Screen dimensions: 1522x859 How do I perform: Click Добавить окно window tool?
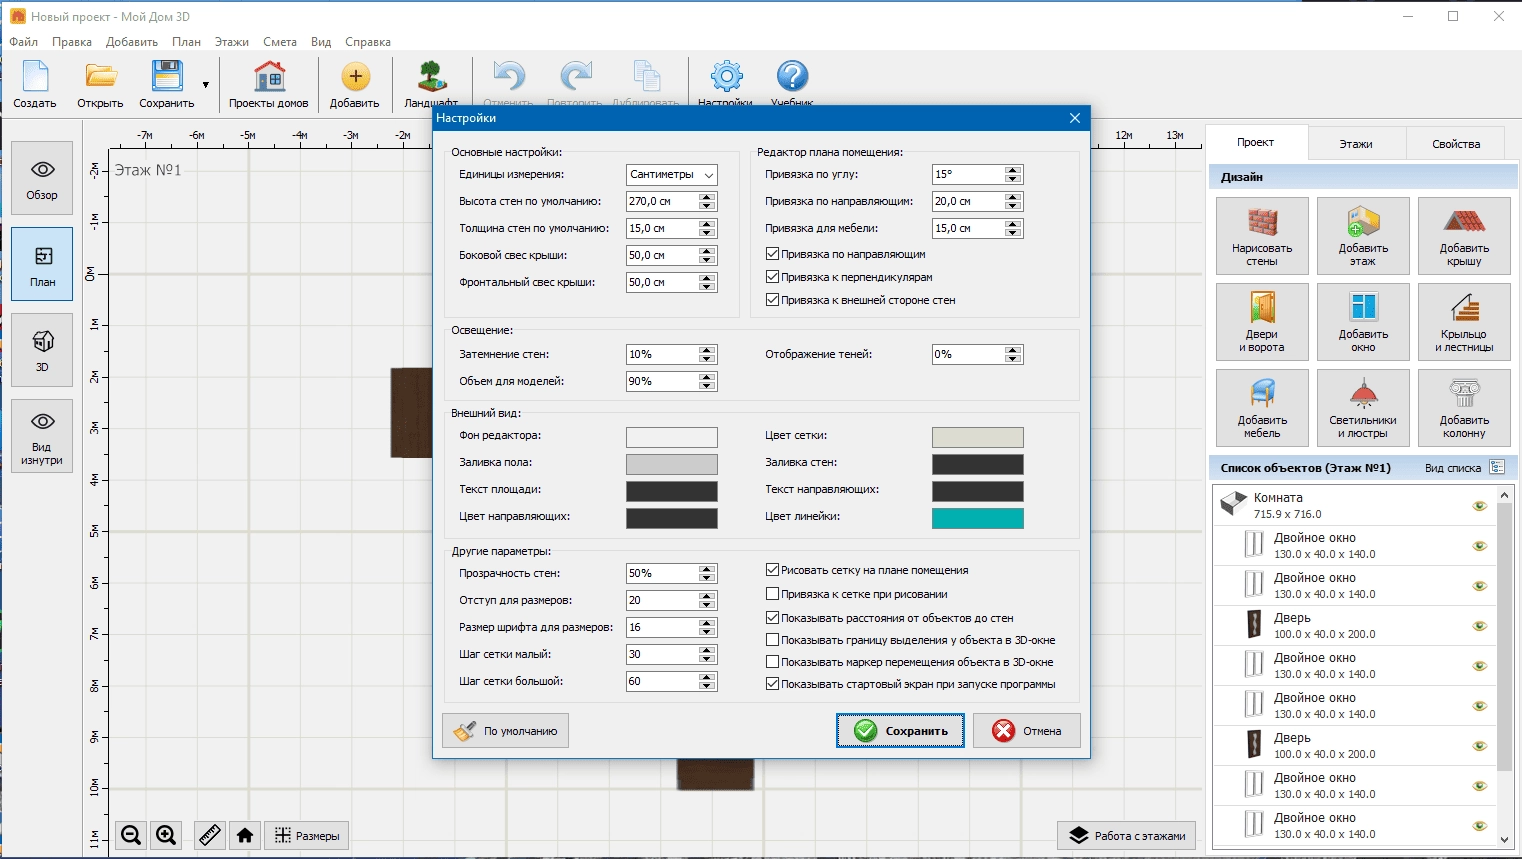coord(1363,322)
